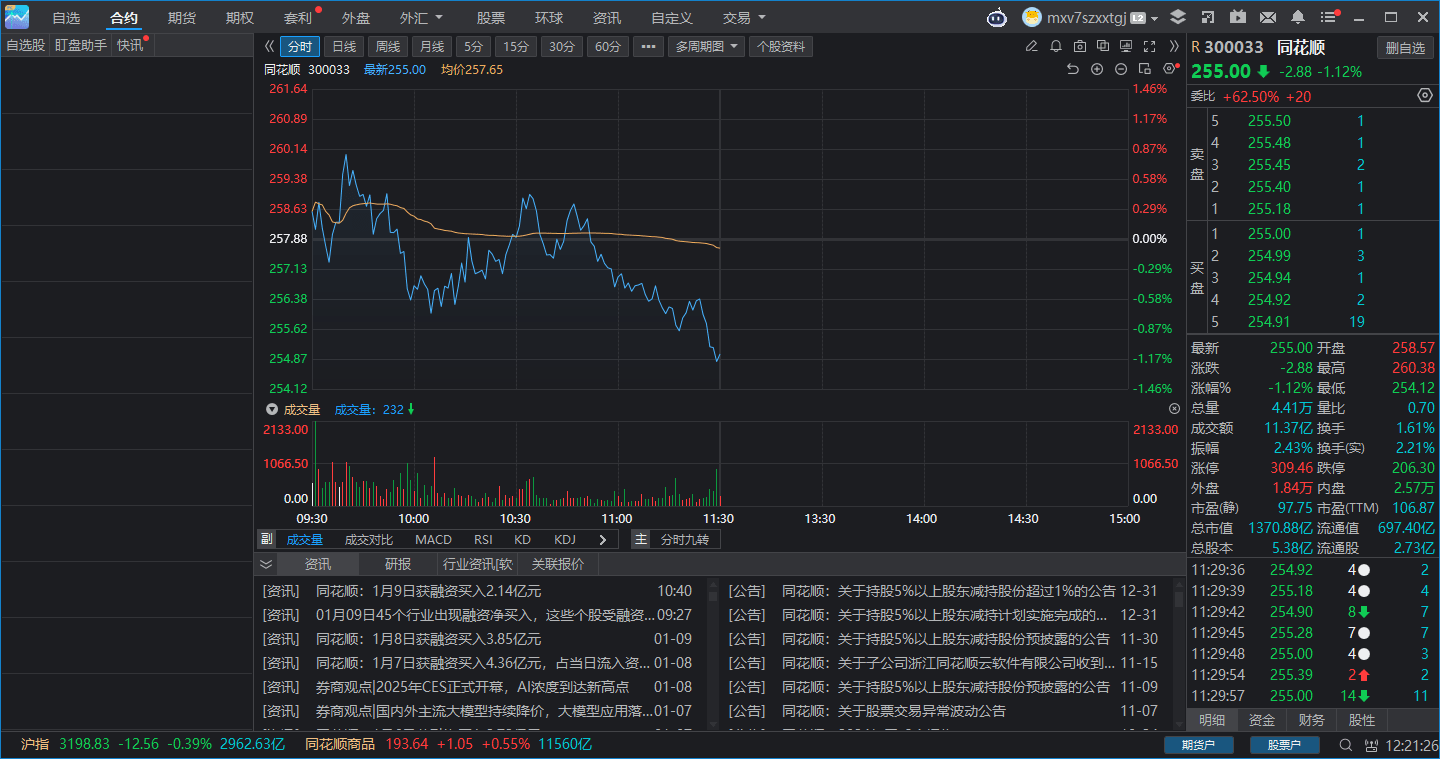Open the 期货 top menu item
This screenshot has height=759, width=1440.
click(182, 18)
